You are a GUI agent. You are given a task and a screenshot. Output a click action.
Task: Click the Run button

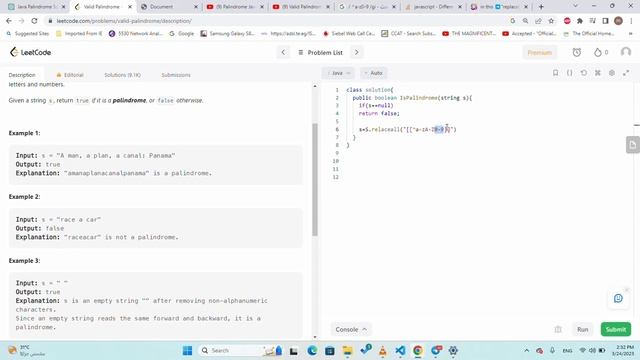582,329
